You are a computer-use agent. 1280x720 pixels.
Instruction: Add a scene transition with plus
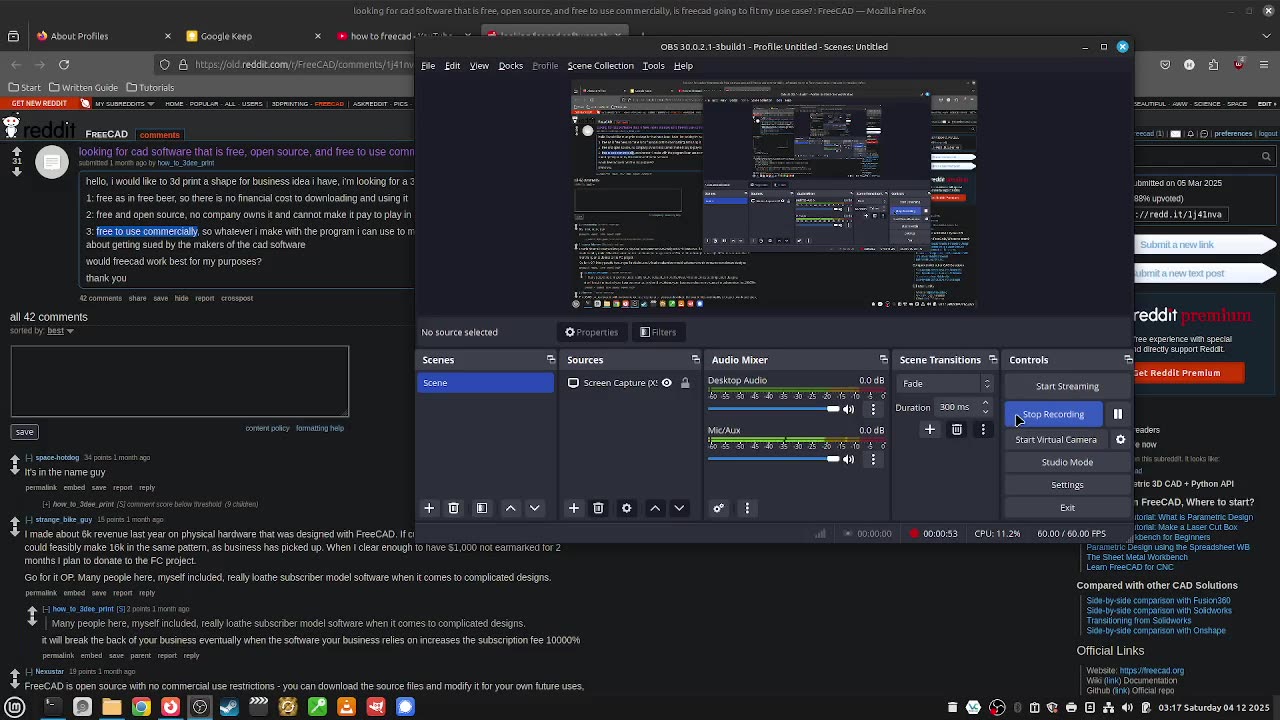click(x=930, y=429)
